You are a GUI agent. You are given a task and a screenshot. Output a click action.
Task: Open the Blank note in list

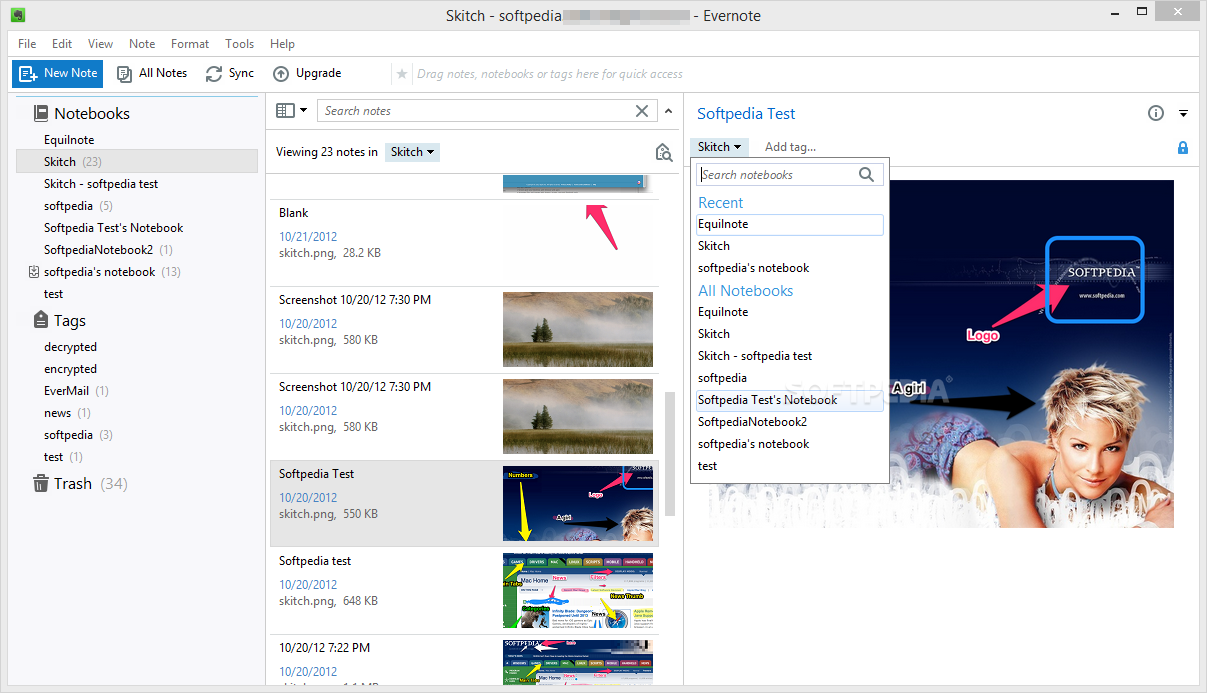(x=463, y=243)
